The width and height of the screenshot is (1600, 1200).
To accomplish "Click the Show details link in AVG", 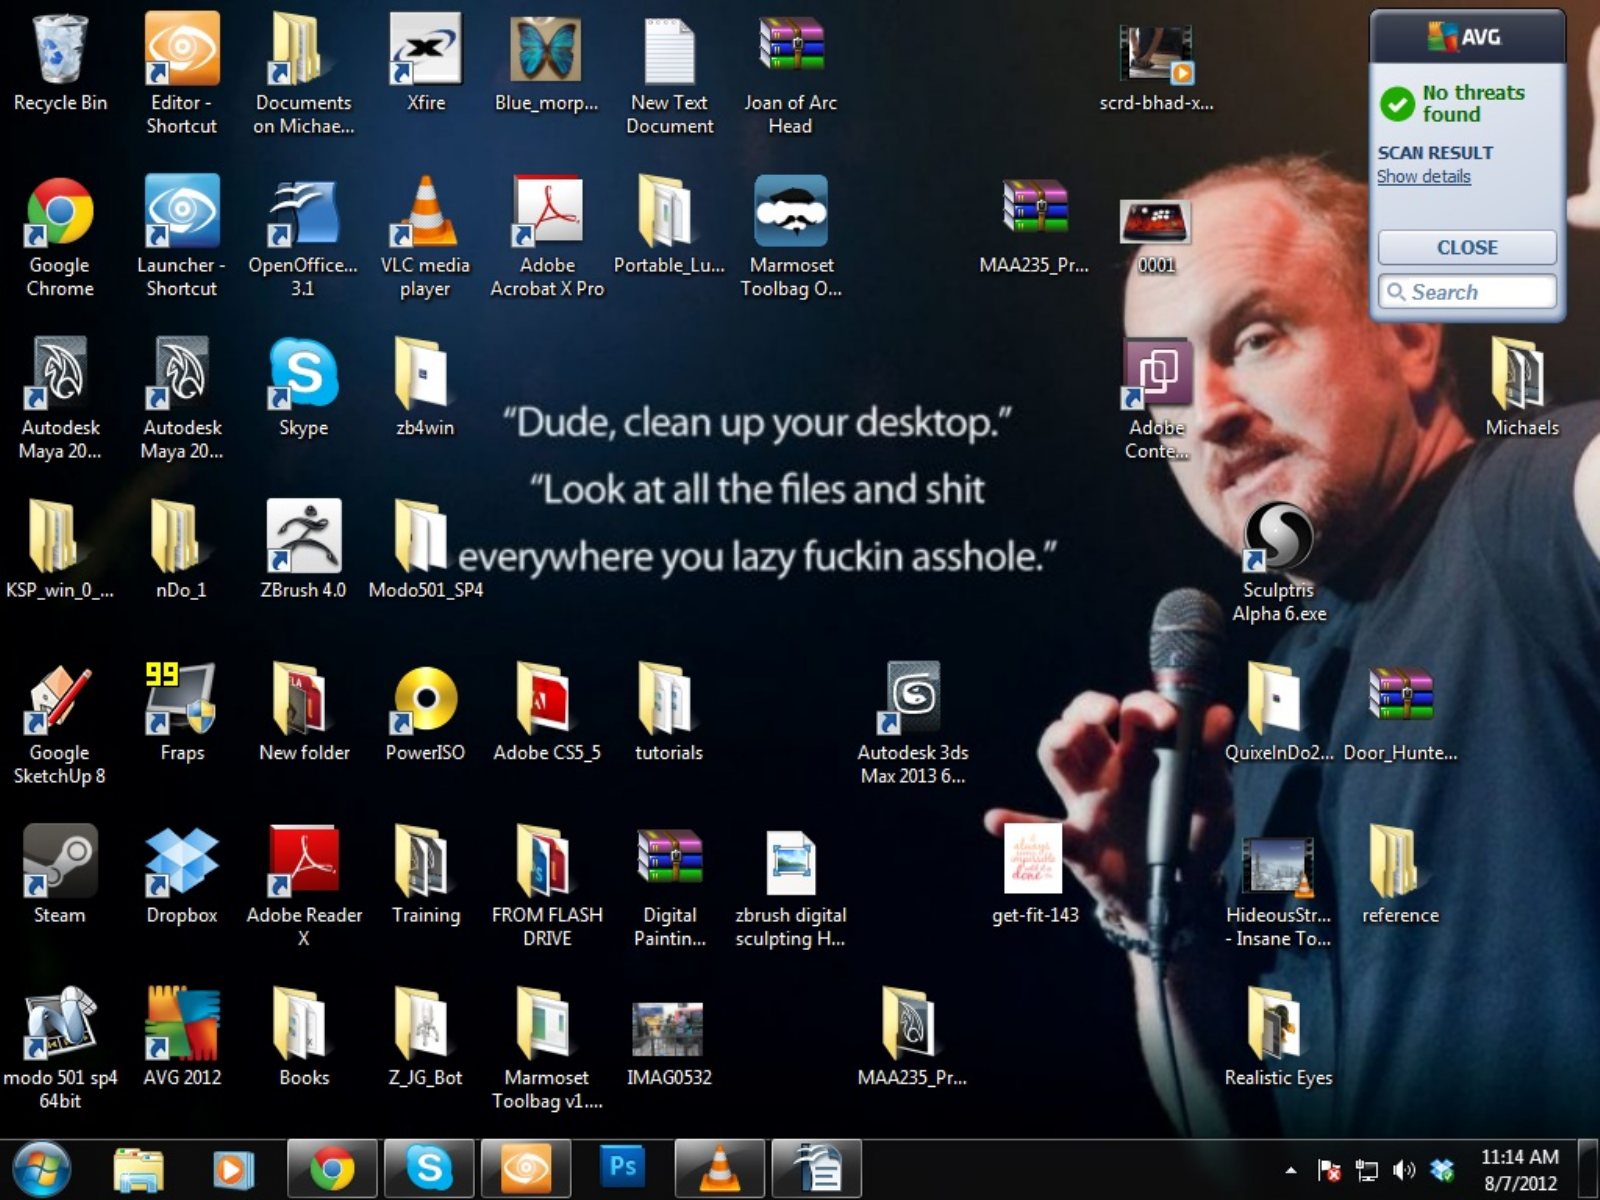I will click(x=1423, y=177).
